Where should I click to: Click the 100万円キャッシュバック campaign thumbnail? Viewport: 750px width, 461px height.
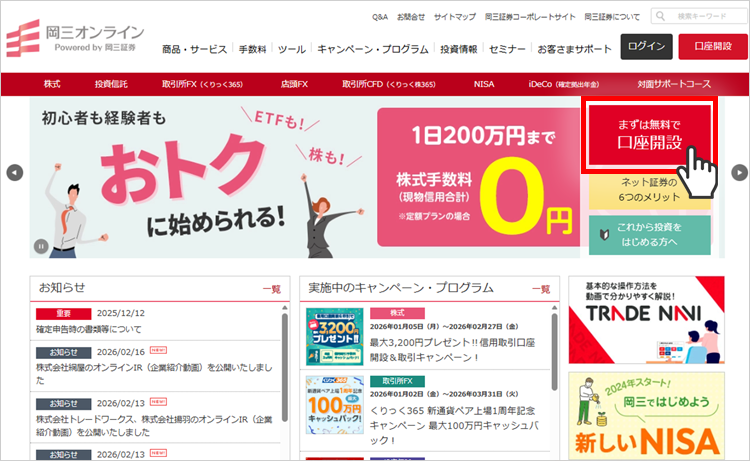pos(335,405)
